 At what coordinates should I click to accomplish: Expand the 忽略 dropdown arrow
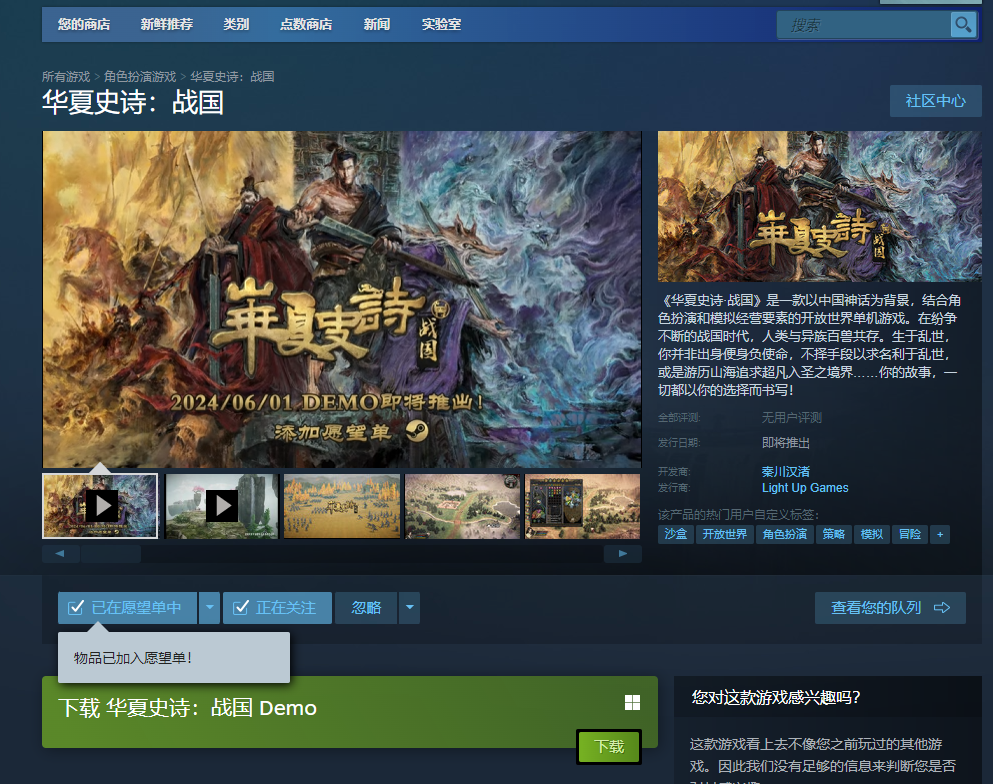pos(410,608)
